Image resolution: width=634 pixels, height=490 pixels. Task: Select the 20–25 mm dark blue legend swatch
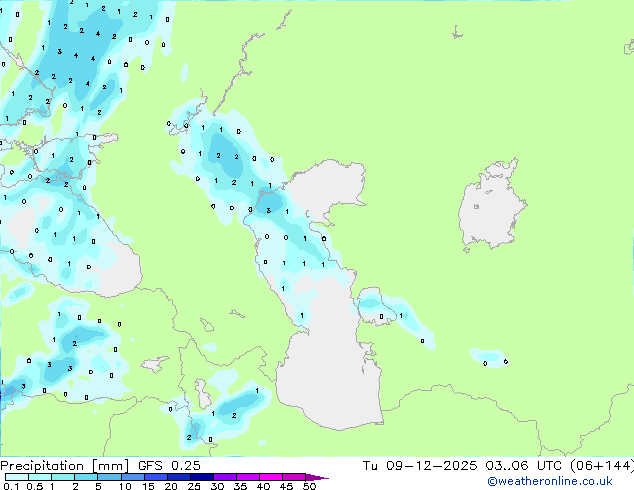[x=179, y=477]
